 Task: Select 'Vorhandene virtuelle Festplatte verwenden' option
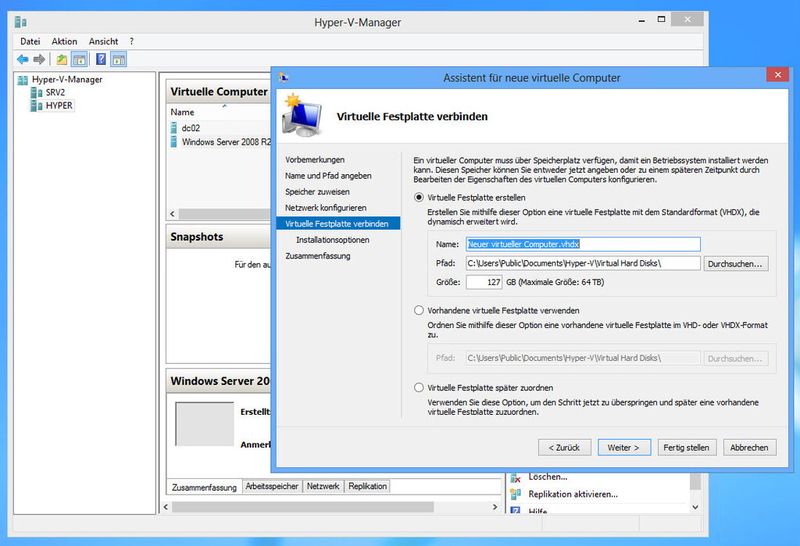[419, 310]
